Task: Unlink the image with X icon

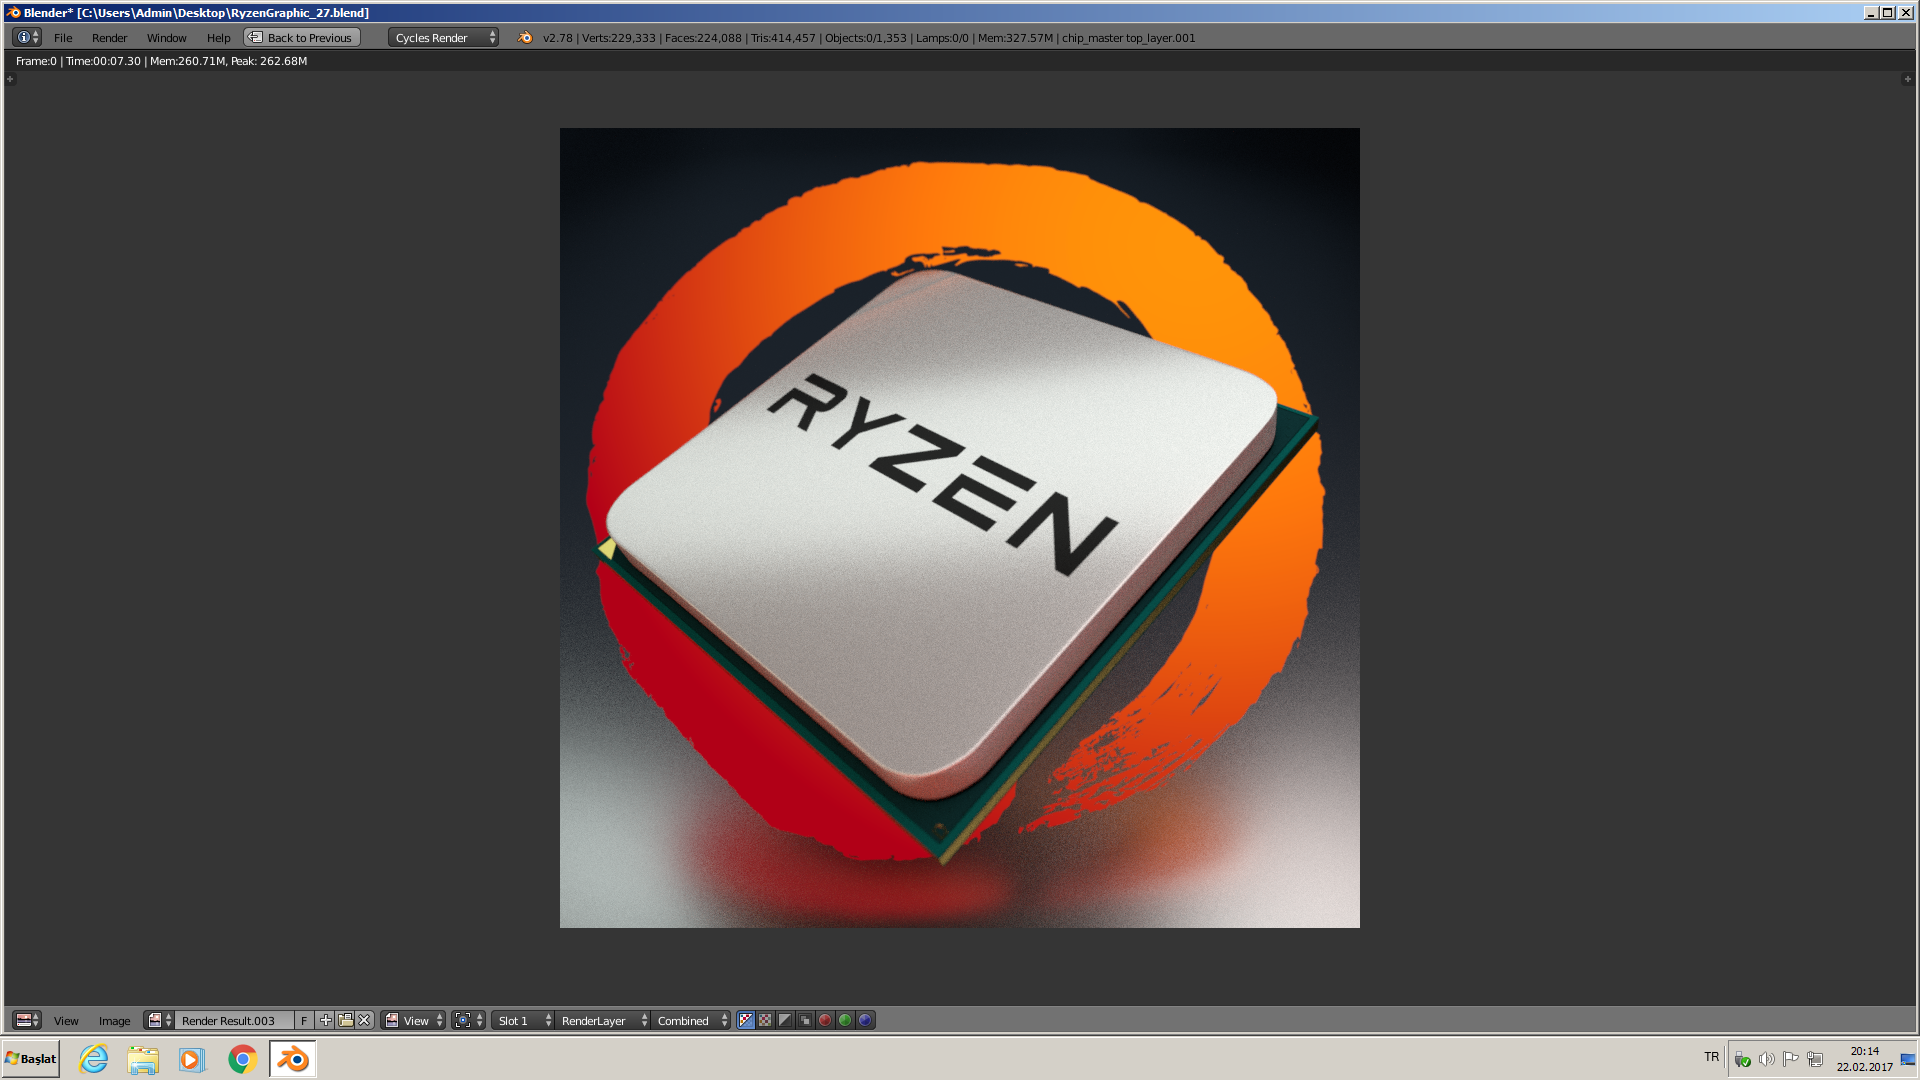Action: pyautogui.click(x=365, y=1021)
